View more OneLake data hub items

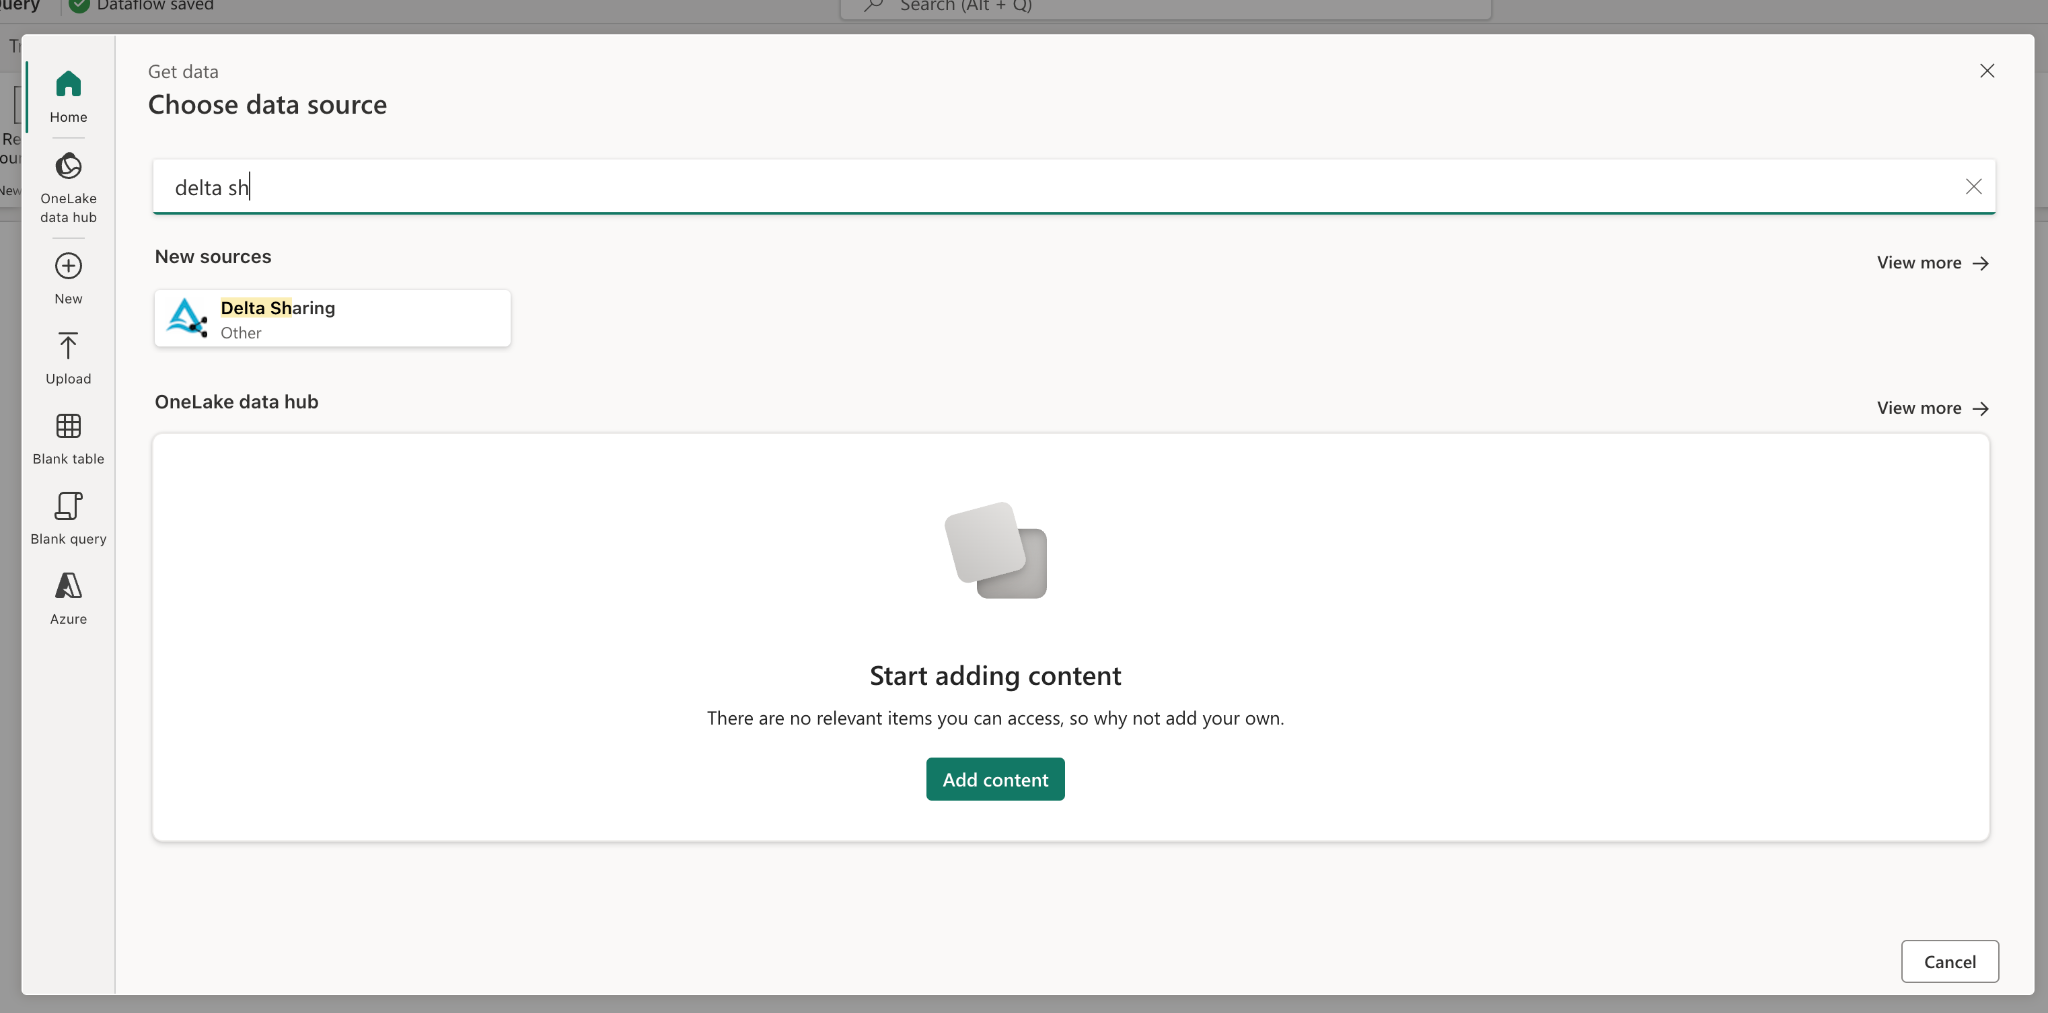[x=1932, y=408]
